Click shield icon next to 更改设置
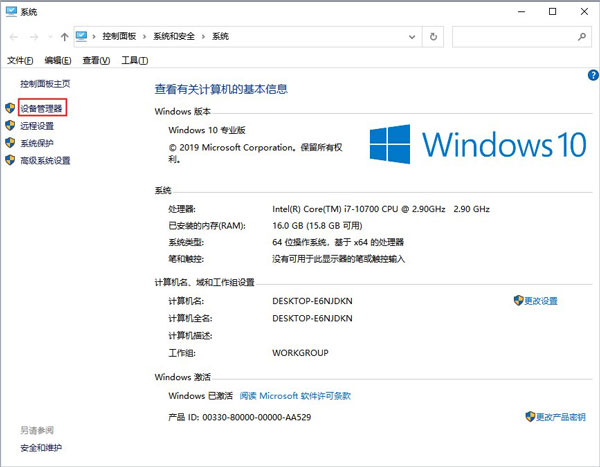Screen dimensions: 600x467 518,300
